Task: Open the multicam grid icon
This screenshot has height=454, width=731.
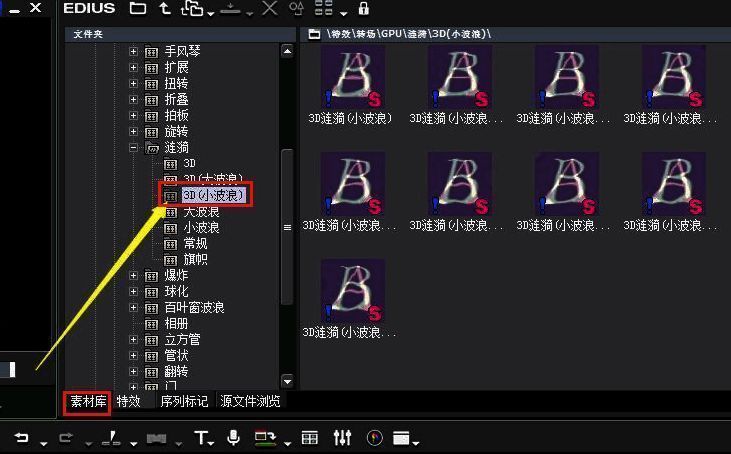Action: (310, 438)
